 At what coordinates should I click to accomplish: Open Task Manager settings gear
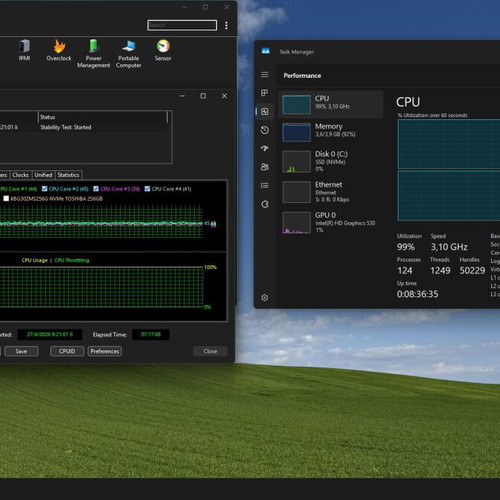[265, 298]
